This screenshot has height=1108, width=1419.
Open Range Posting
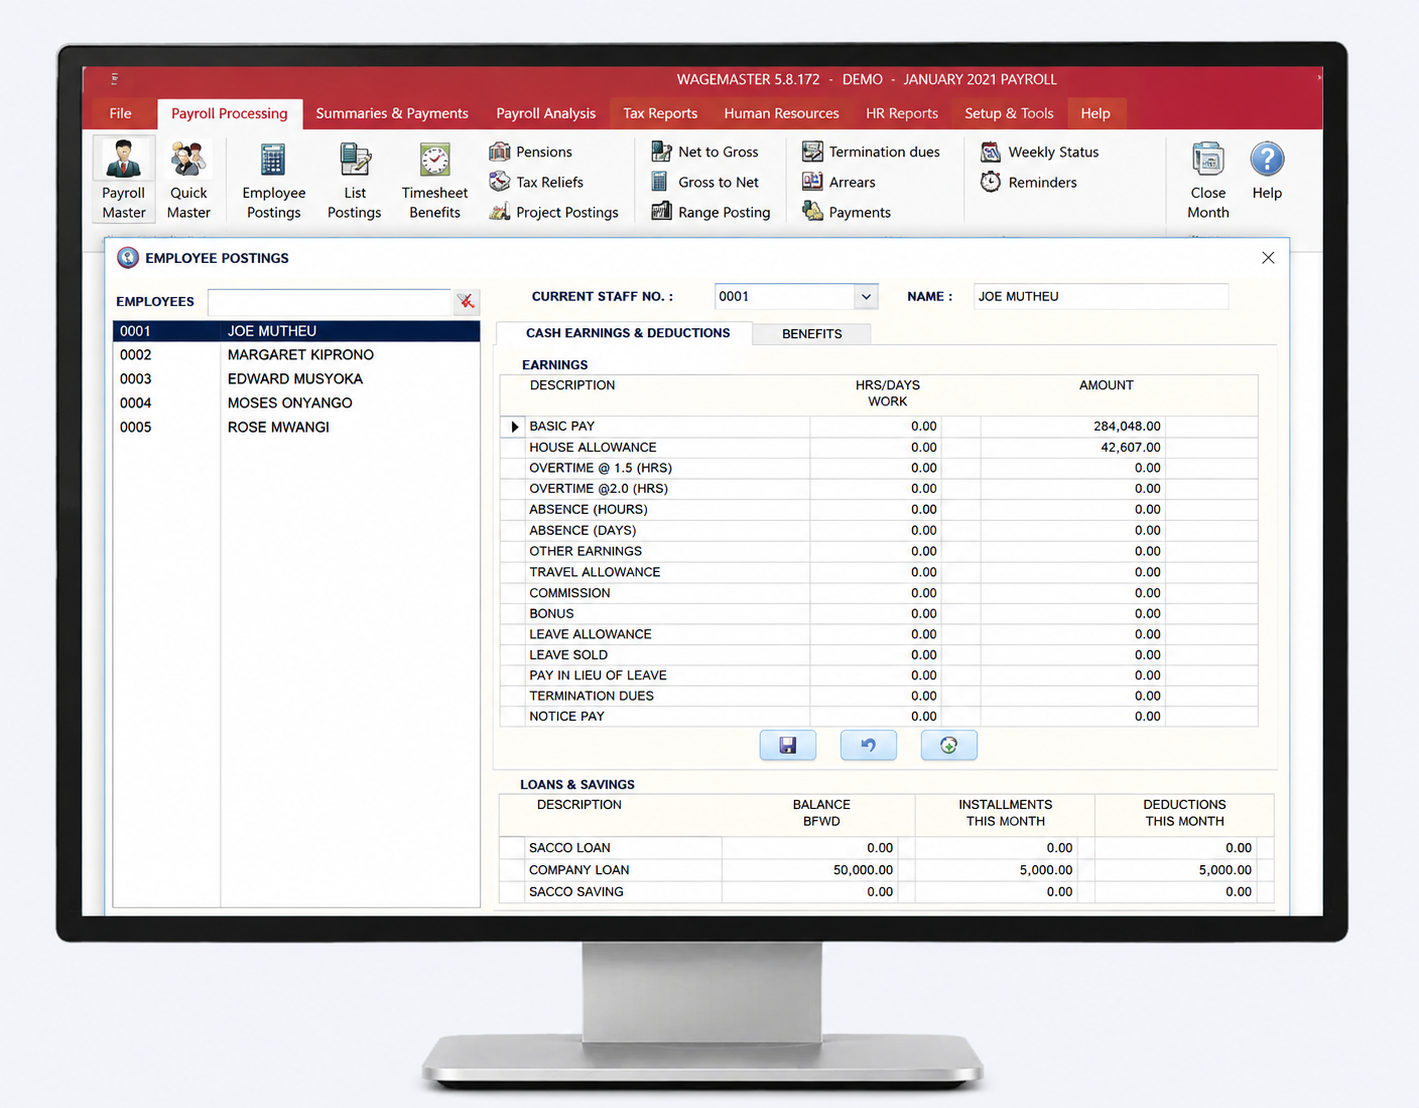(711, 212)
